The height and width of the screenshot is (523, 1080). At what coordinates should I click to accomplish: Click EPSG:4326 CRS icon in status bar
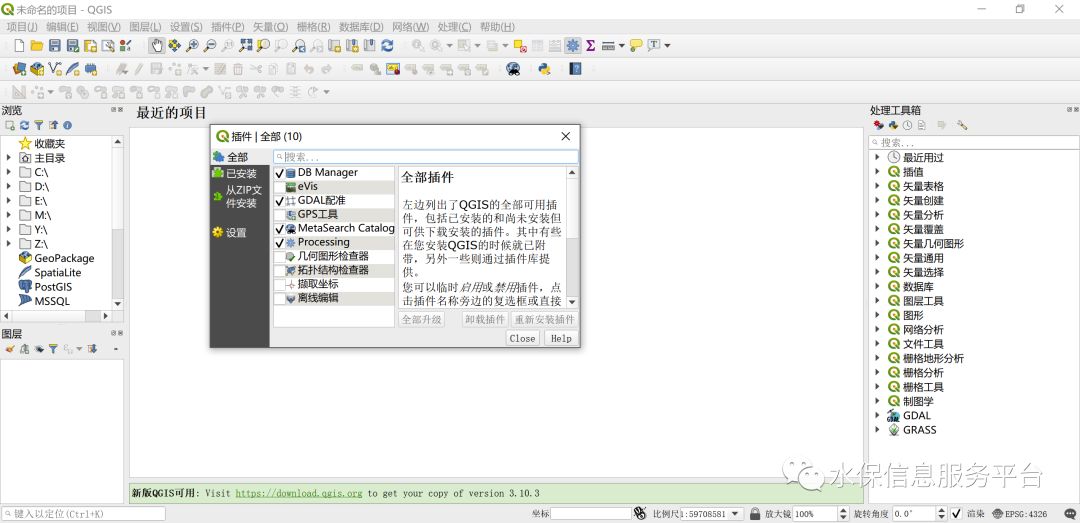1019,513
